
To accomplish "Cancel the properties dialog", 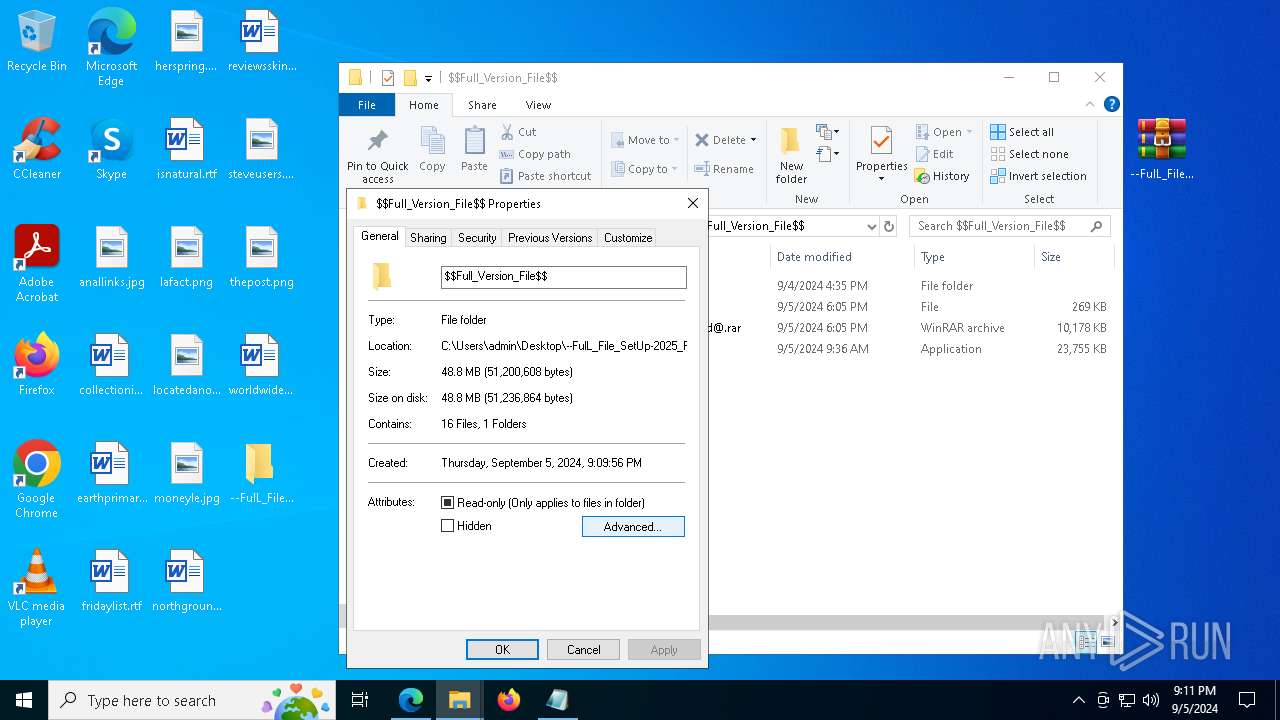I will (584, 650).
